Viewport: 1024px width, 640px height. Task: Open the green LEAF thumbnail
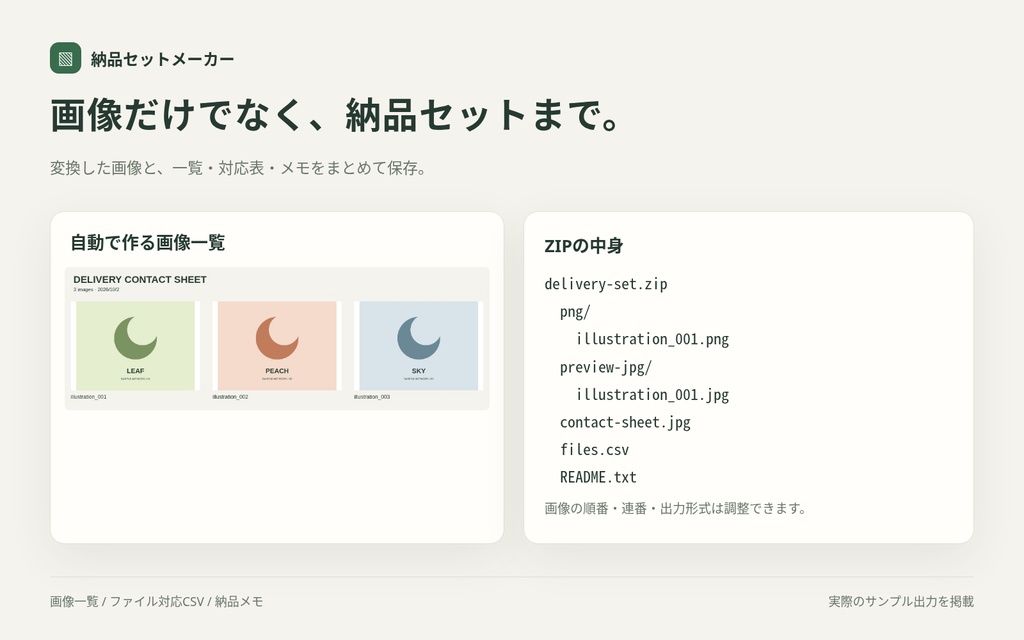click(x=135, y=345)
